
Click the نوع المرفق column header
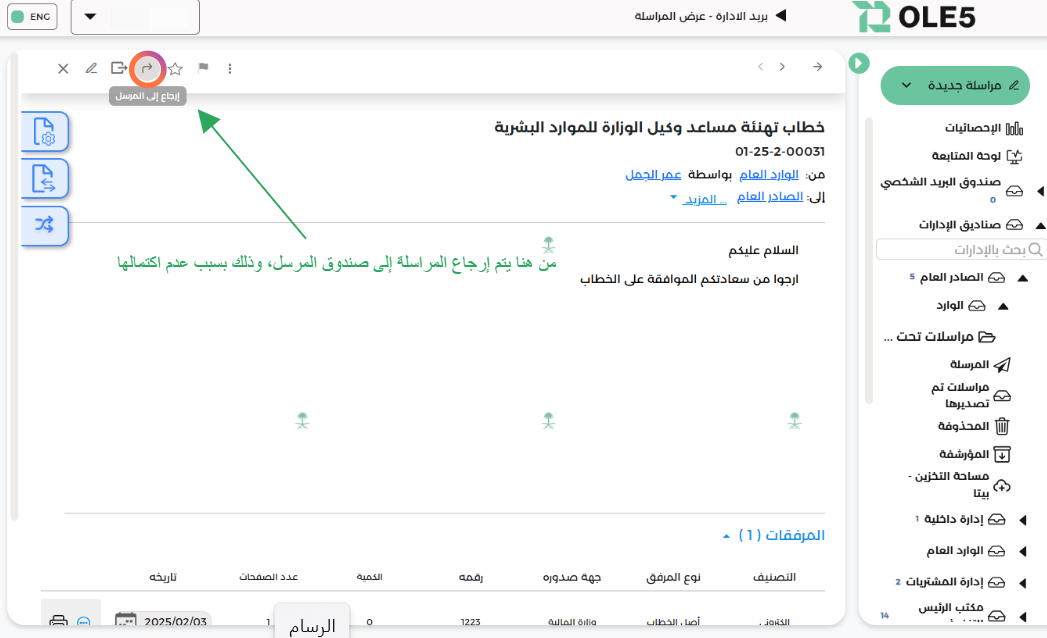[673, 577]
